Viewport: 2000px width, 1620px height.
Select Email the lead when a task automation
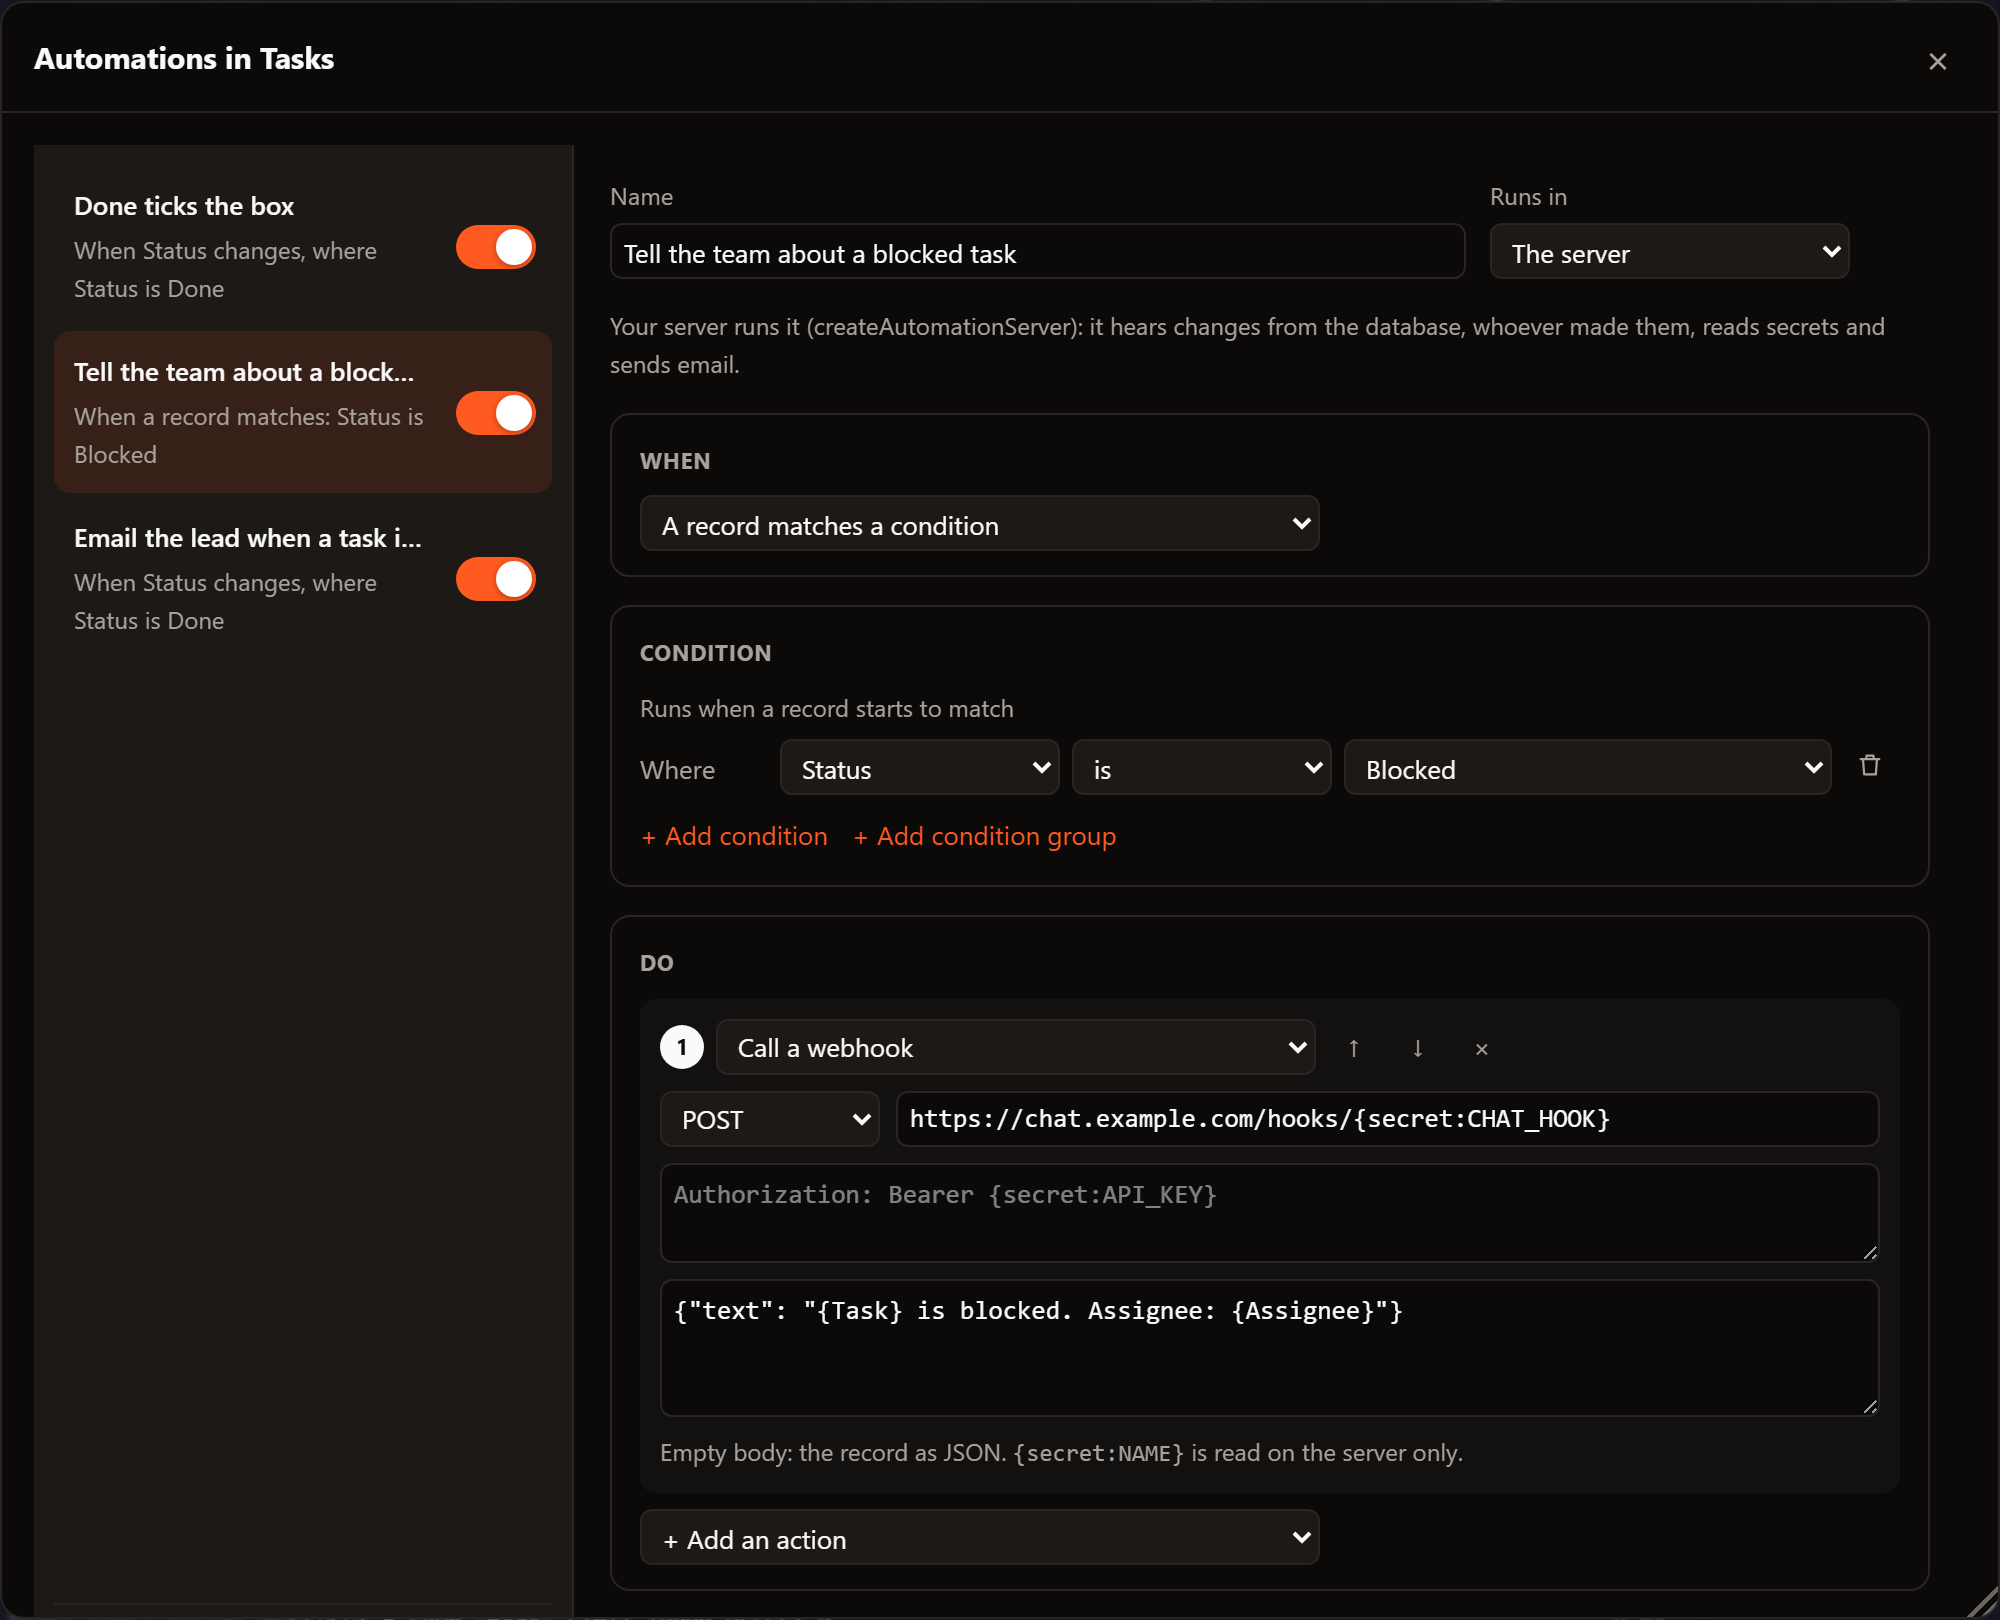303,578
